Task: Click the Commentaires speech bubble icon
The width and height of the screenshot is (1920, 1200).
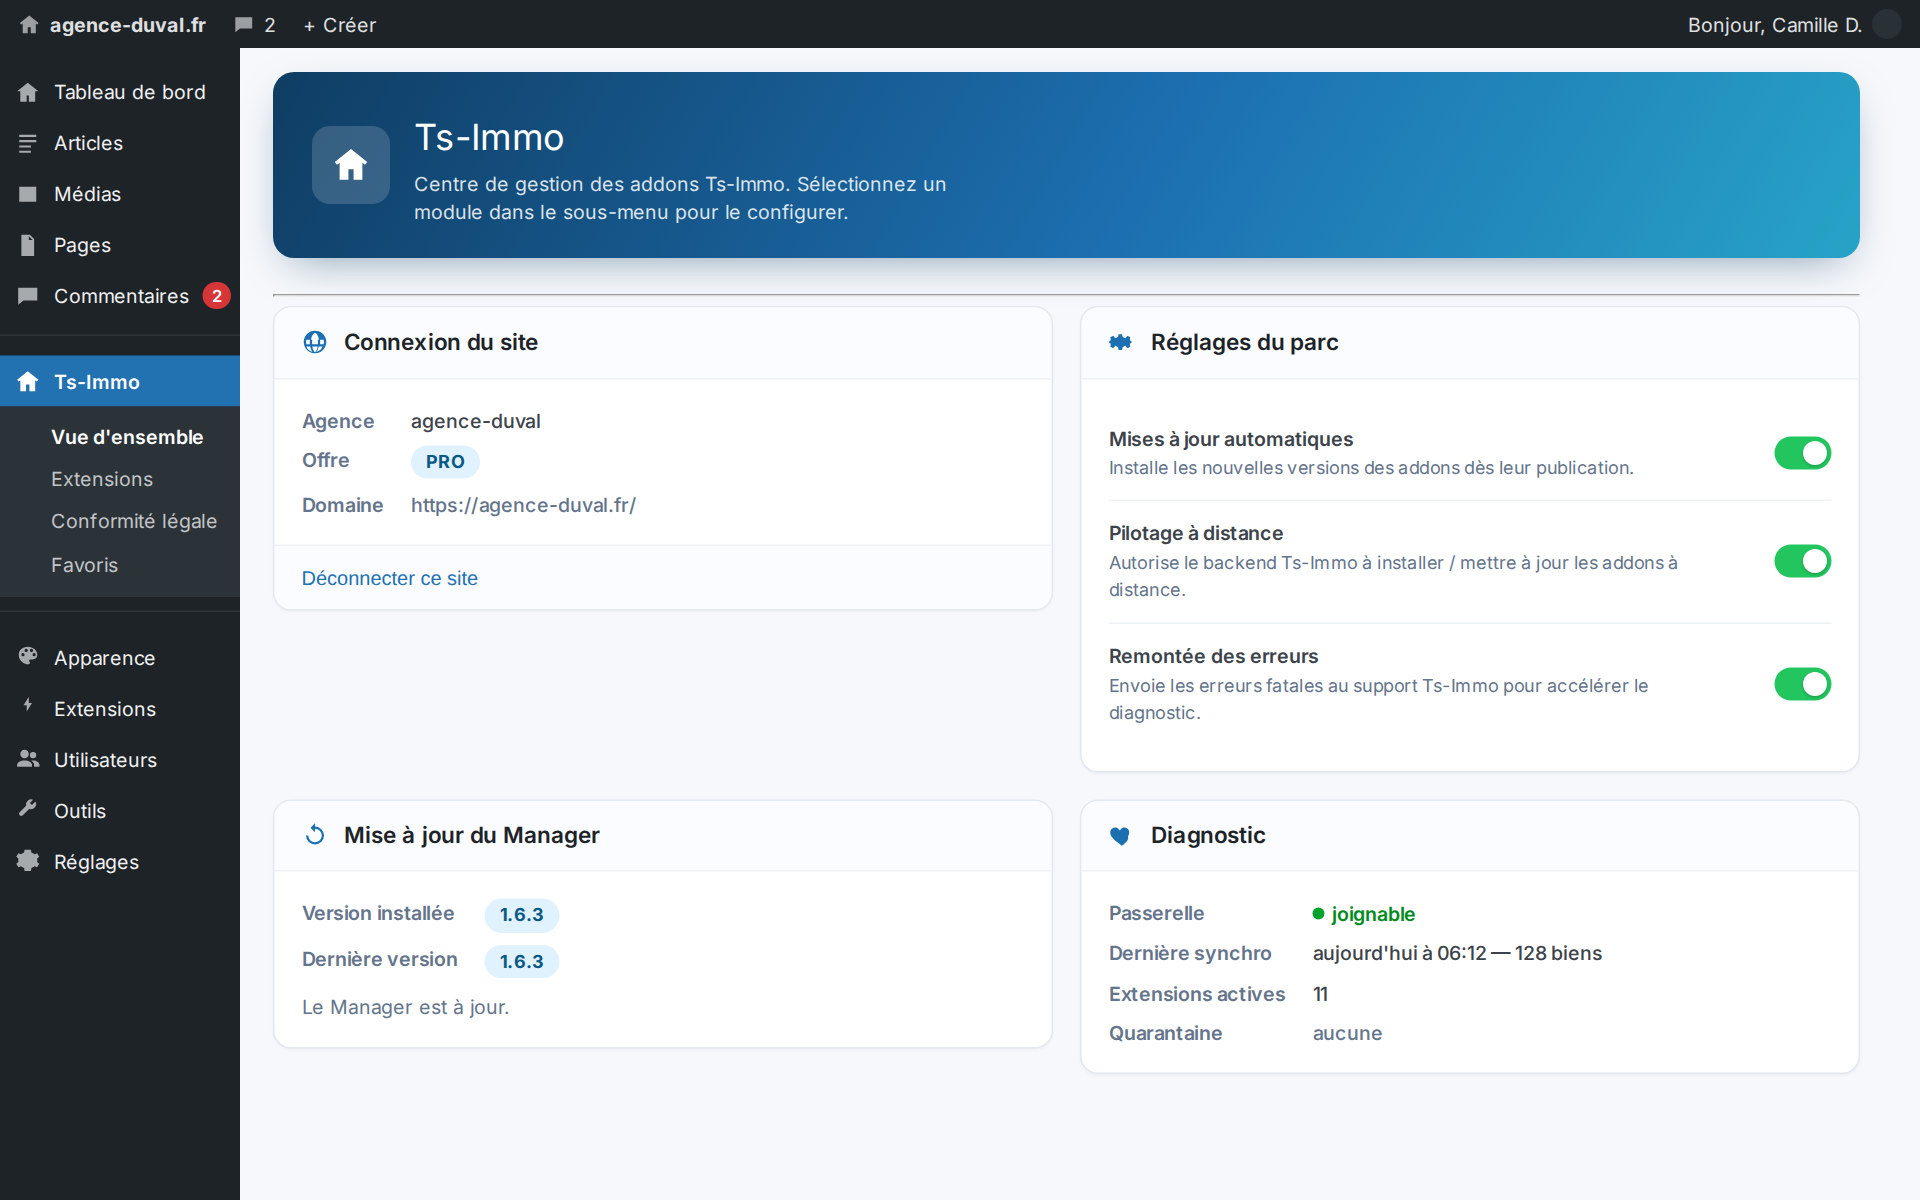Action: [x=28, y=296]
